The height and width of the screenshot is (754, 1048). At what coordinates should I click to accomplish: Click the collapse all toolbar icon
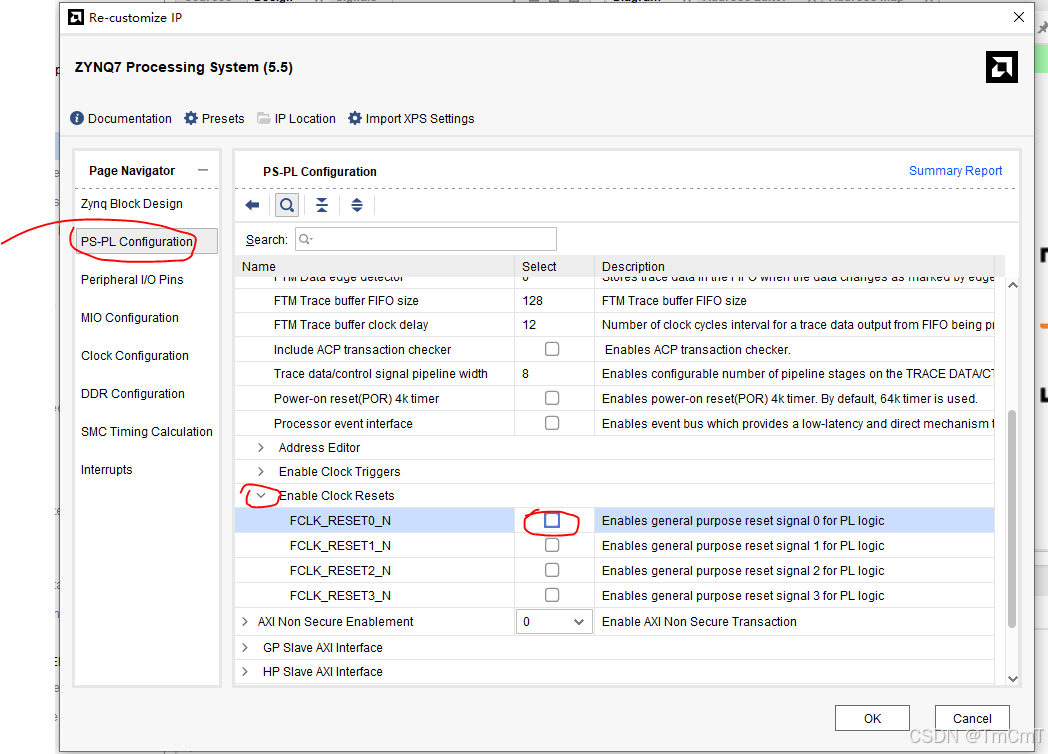click(322, 205)
